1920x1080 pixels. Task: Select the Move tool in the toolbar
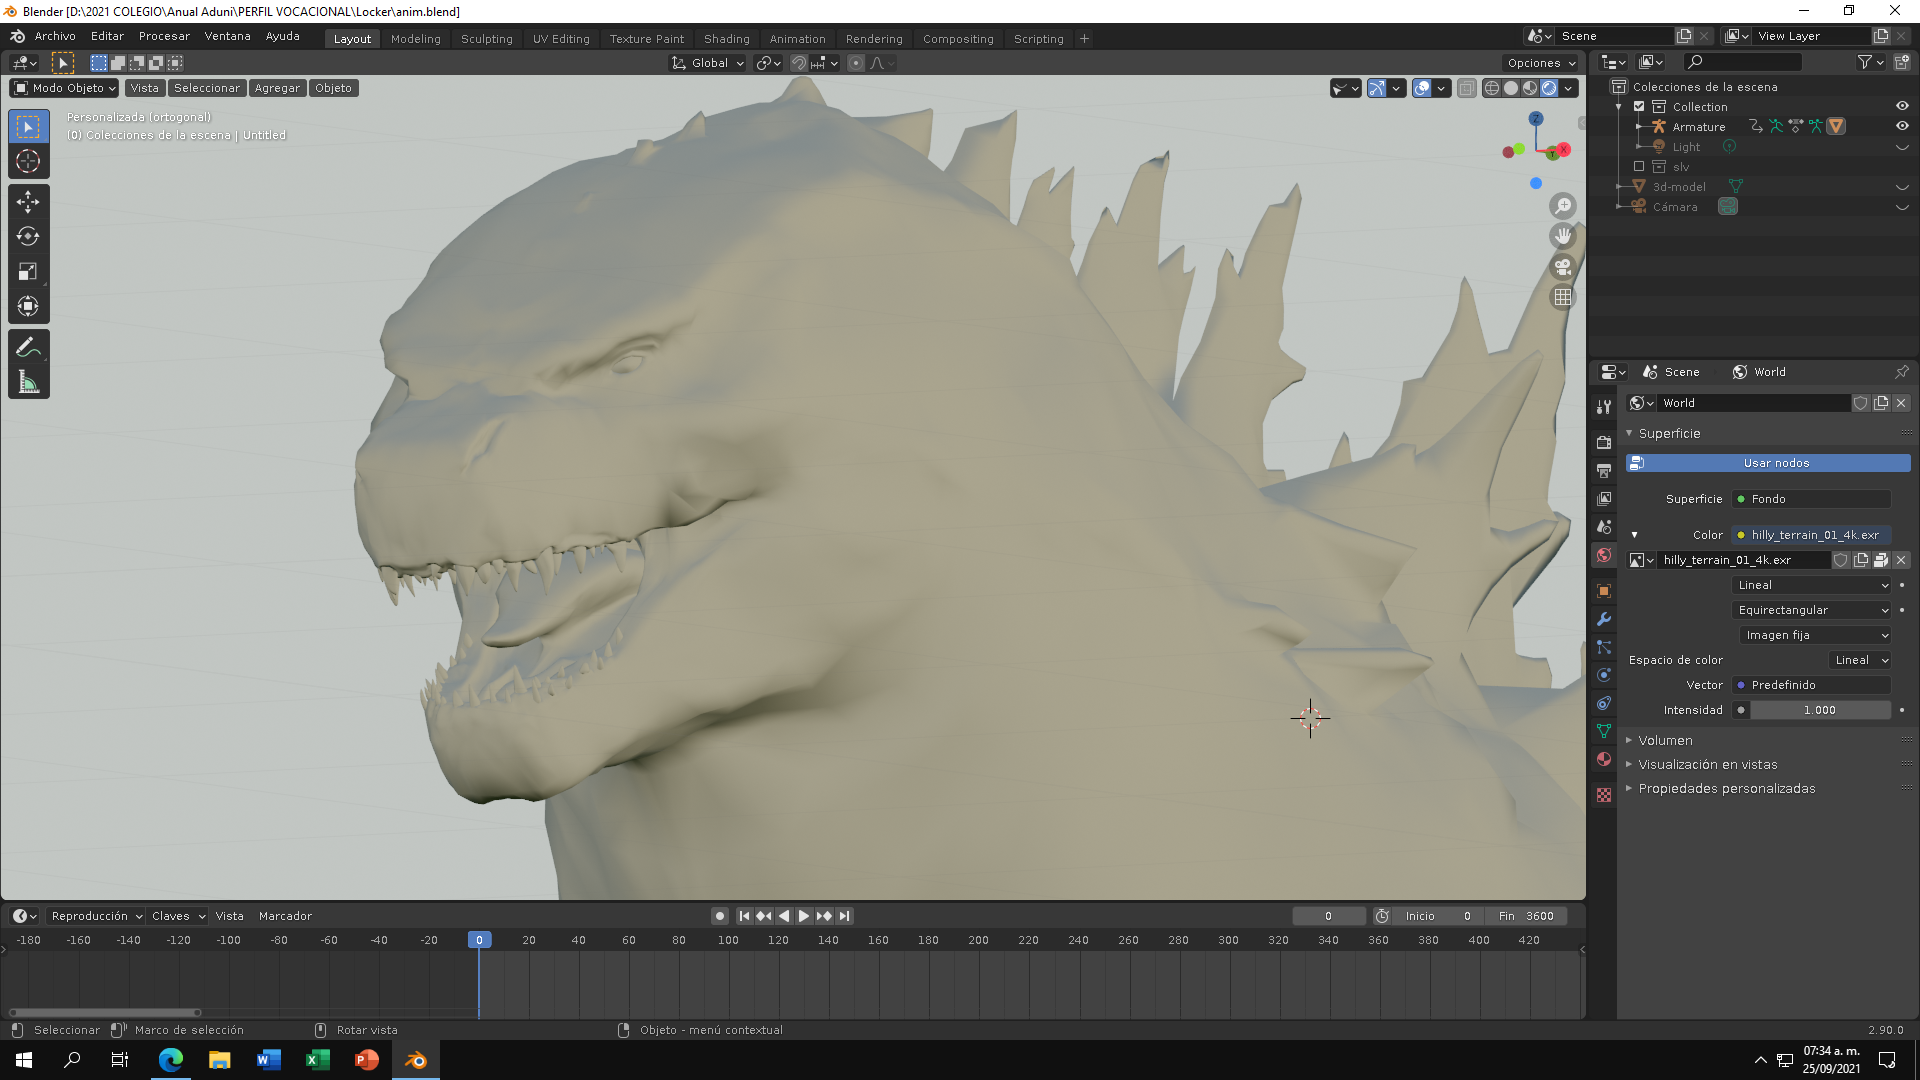[x=28, y=202]
